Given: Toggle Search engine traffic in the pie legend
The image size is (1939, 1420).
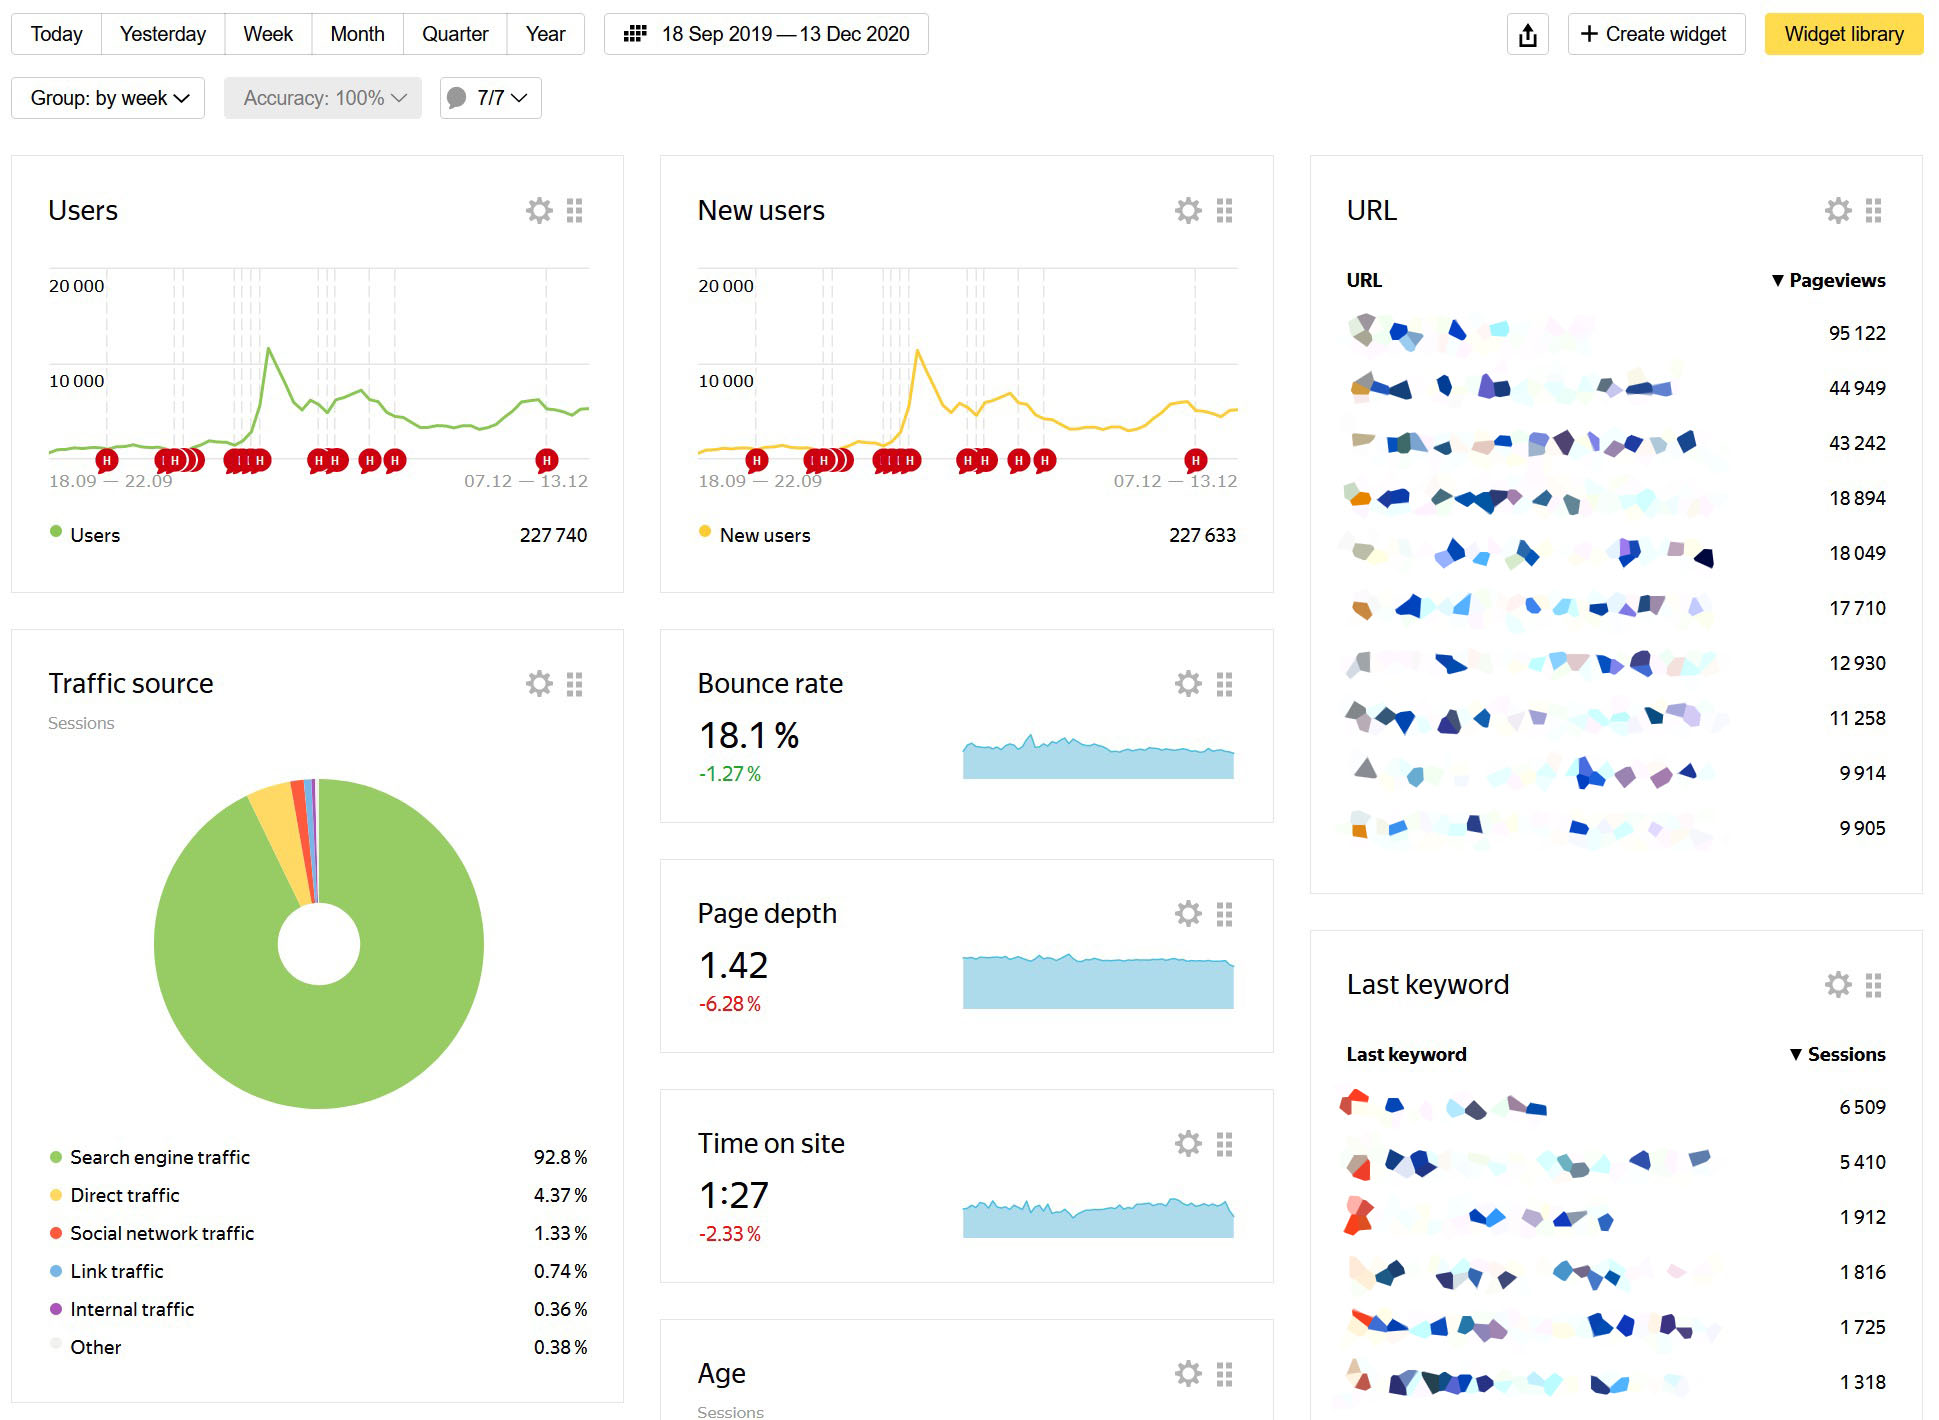Looking at the screenshot, I should (160, 1157).
